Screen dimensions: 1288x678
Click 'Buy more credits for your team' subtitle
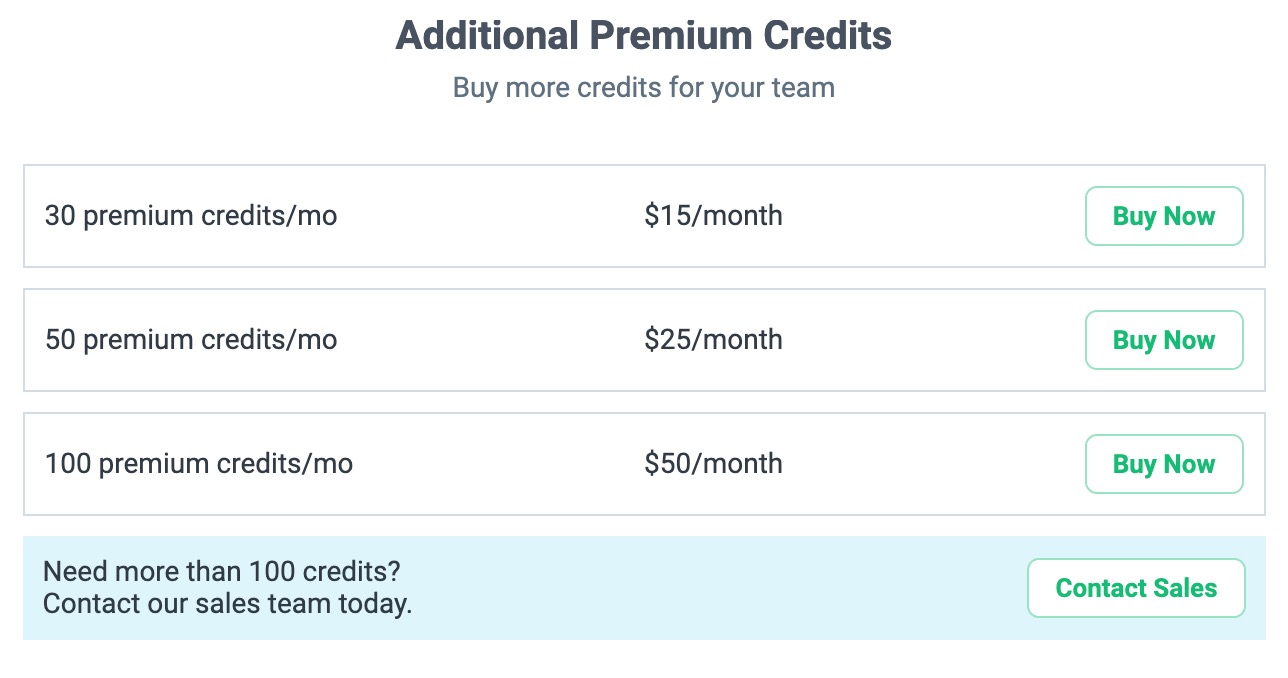(x=644, y=88)
